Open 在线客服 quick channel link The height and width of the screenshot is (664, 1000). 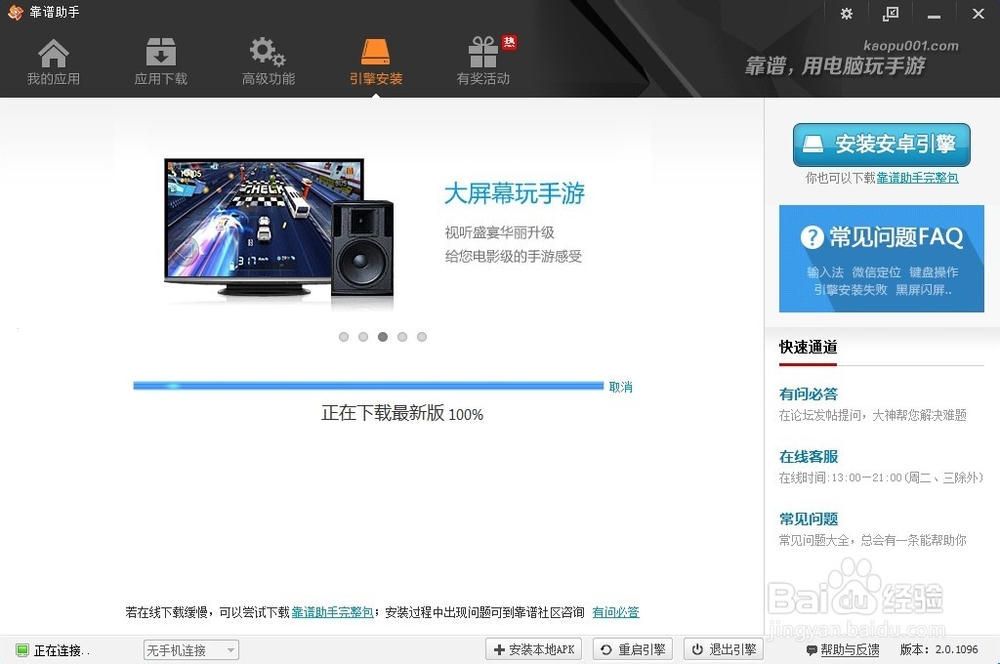pos(808,457)
